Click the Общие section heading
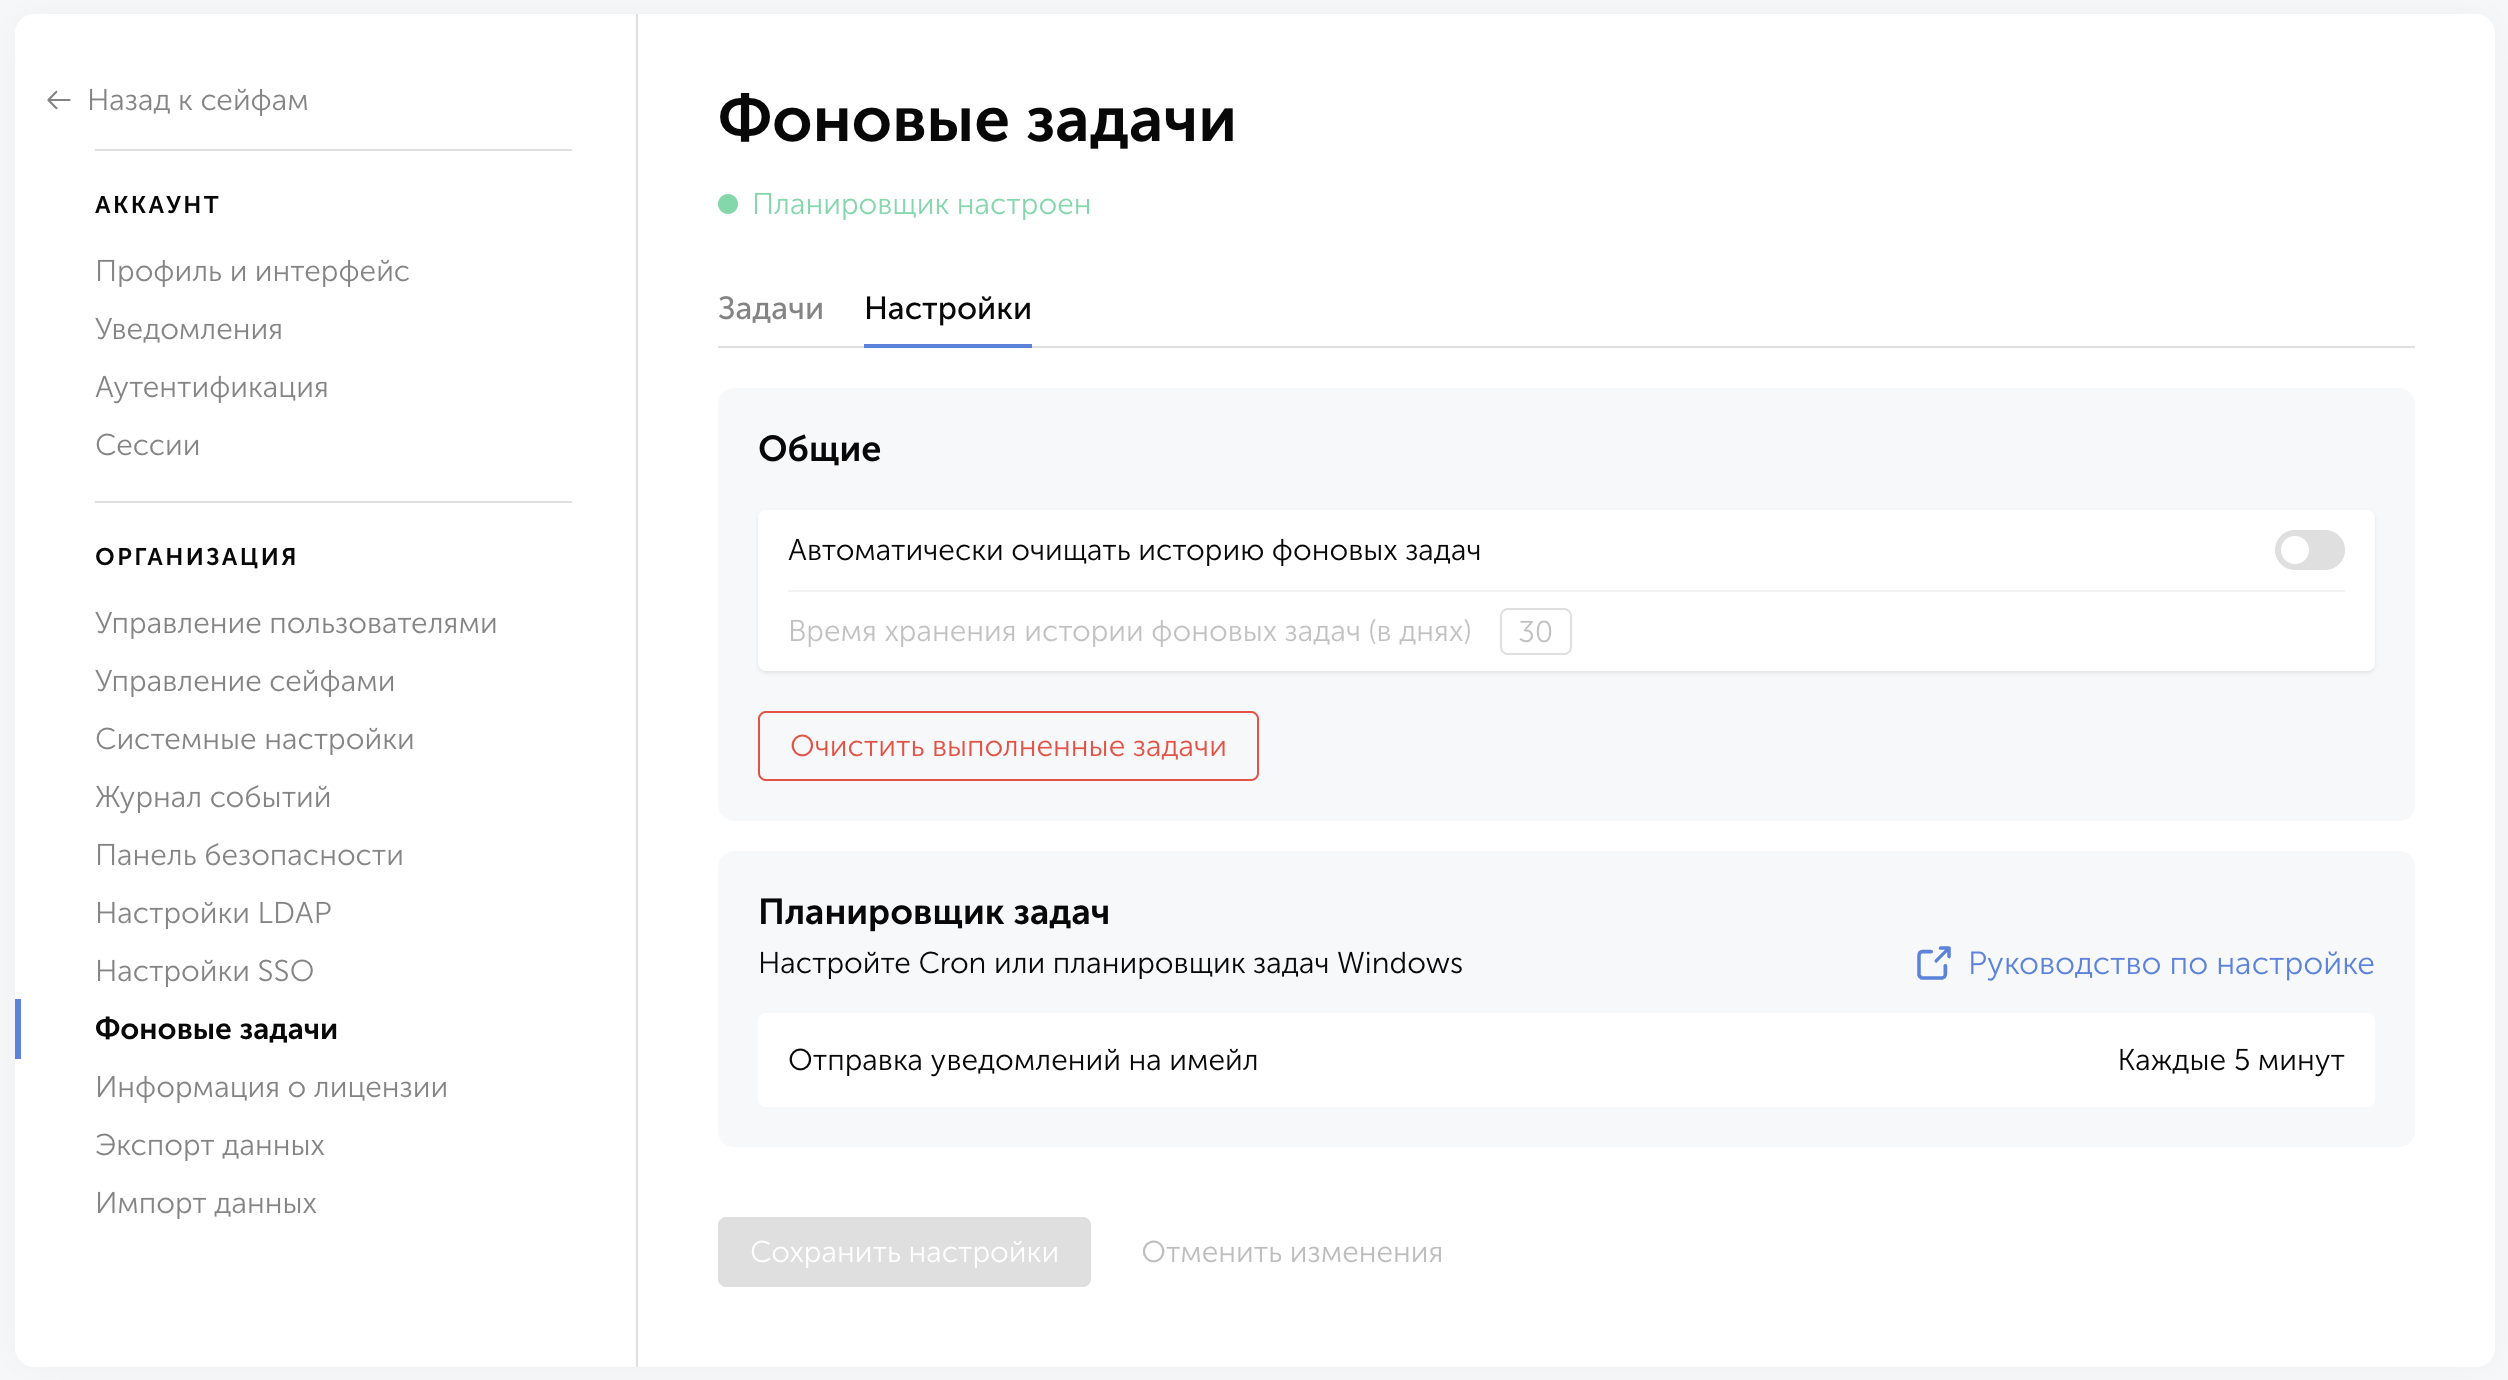The width and height of the screenshot is (2508, 1380). (820, 449)
